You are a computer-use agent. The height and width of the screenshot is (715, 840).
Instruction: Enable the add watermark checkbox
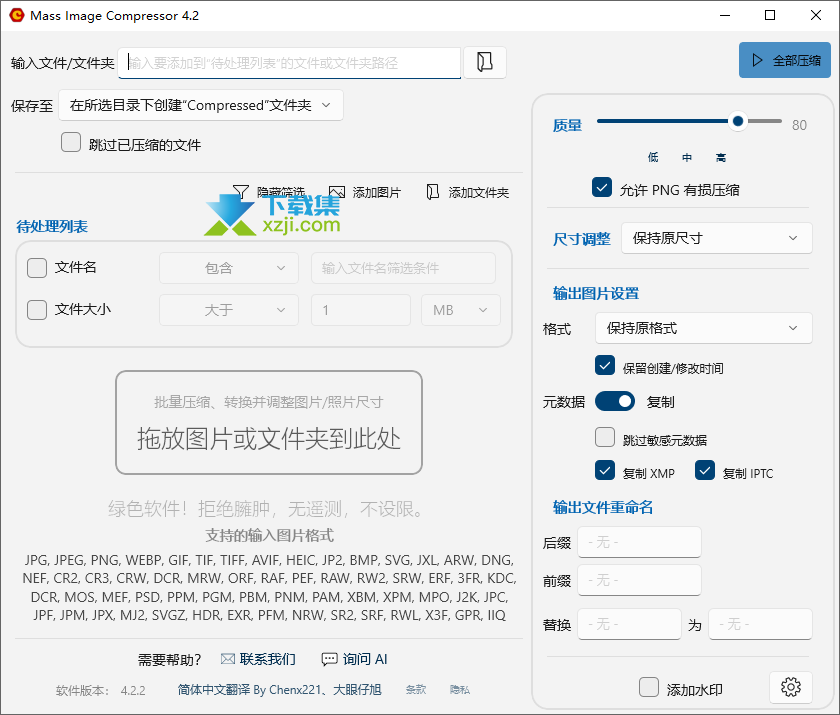[x=649, y=688]
